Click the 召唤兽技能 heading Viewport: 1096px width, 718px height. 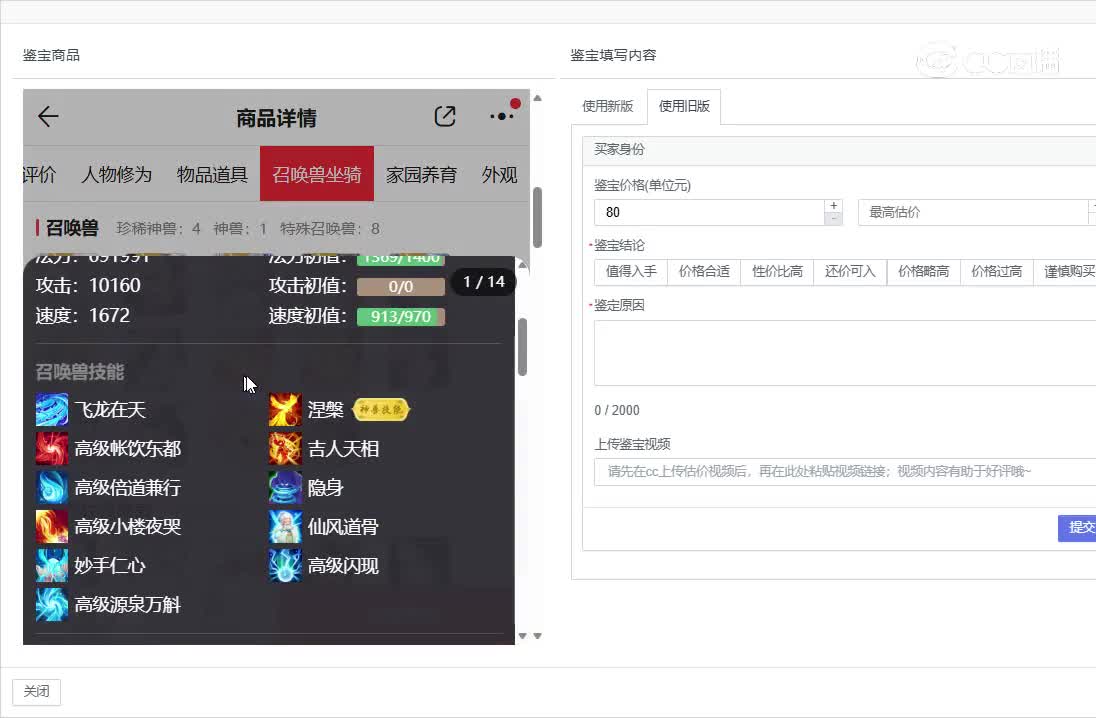tap(80, 372)
